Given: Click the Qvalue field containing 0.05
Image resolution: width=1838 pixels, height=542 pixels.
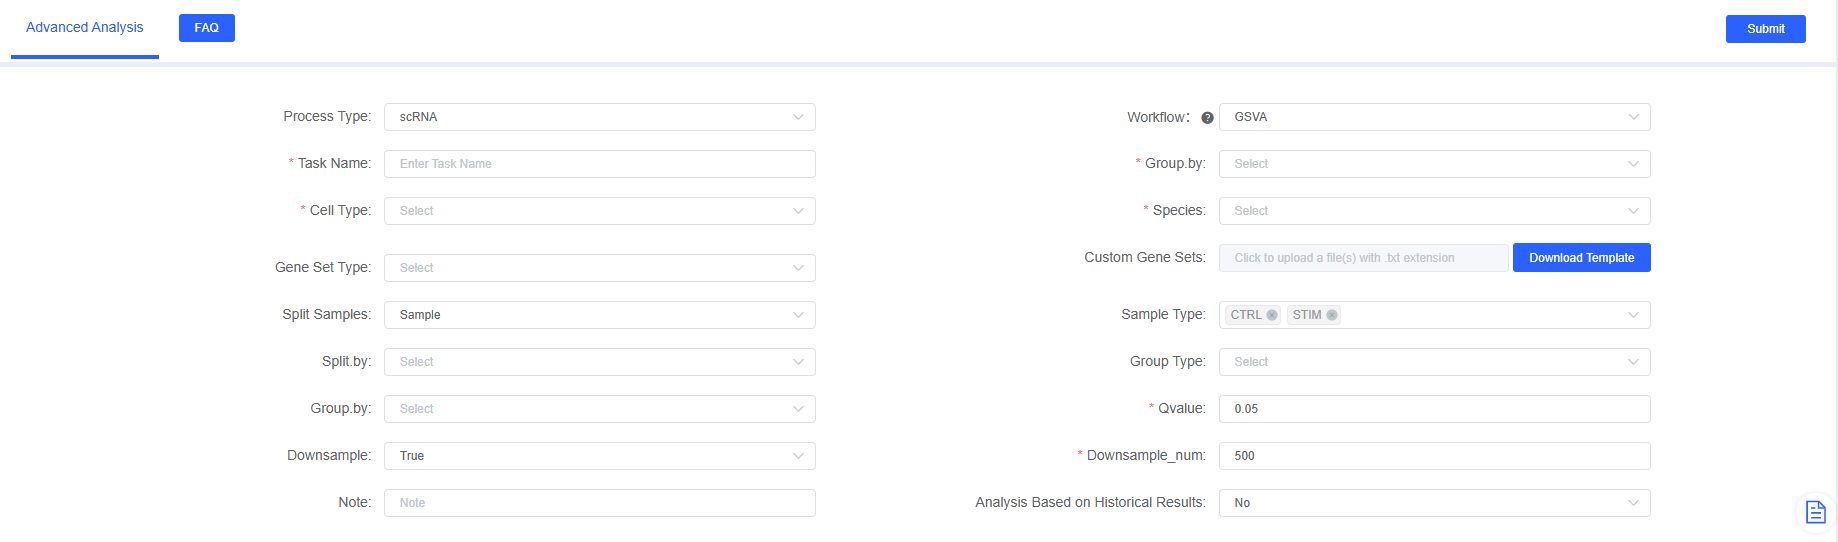Looking at the screenshot, I should [1433, 409].
